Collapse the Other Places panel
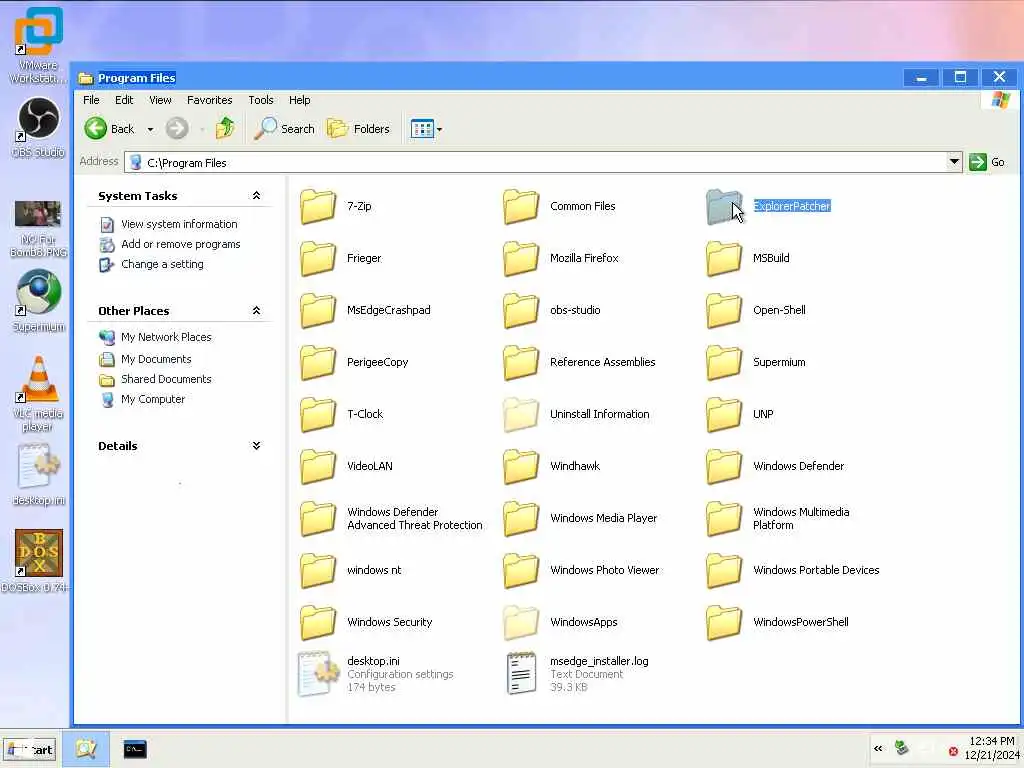1024x768 pixels. pyautogui.click(x=257, y=310)
